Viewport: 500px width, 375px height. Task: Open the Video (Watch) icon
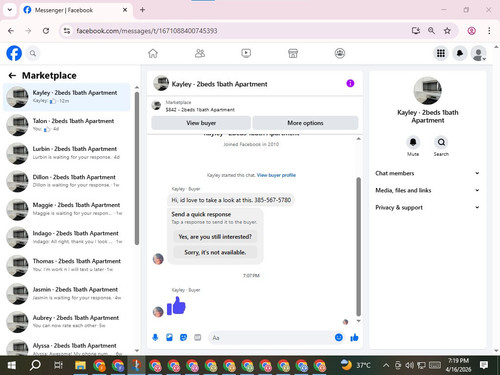point(246,53)
